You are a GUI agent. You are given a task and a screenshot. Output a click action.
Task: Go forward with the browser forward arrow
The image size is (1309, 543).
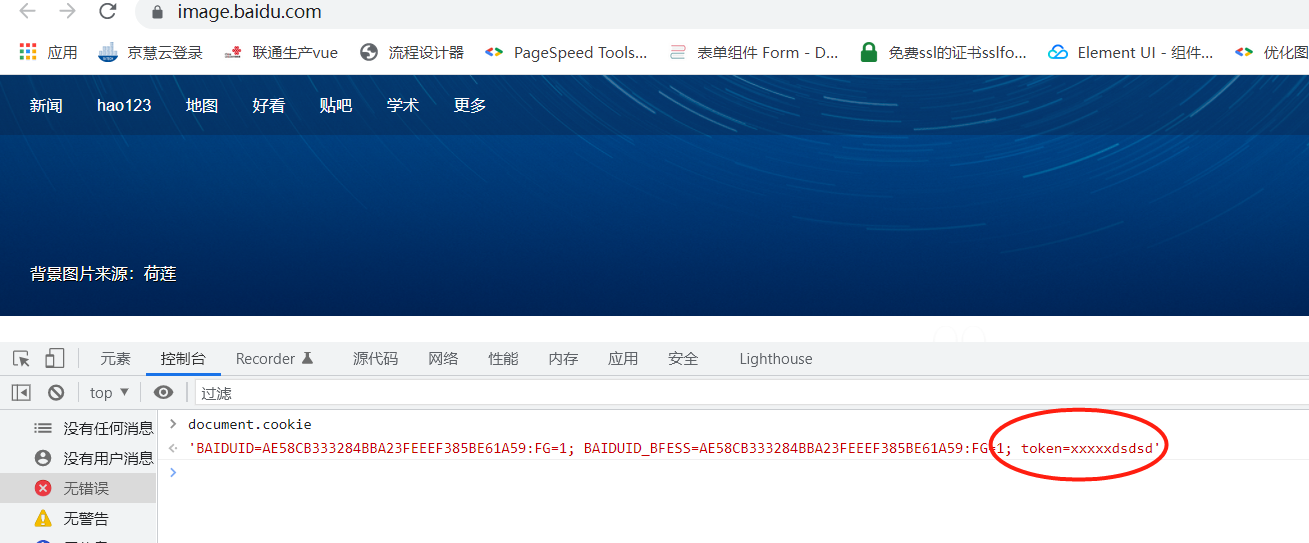tap(67, 12)
